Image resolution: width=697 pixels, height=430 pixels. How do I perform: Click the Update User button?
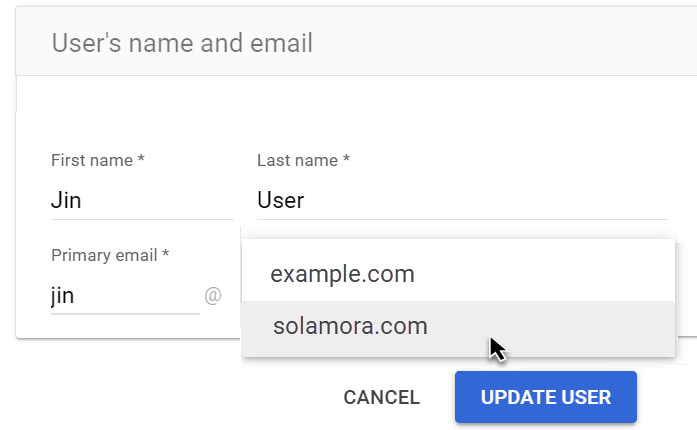point(545,397)
